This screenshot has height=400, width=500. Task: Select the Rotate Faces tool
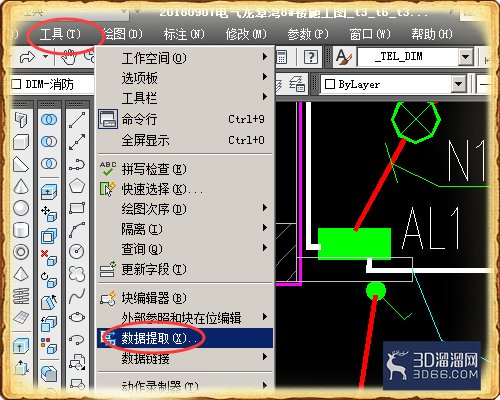(x=49, y=280)
